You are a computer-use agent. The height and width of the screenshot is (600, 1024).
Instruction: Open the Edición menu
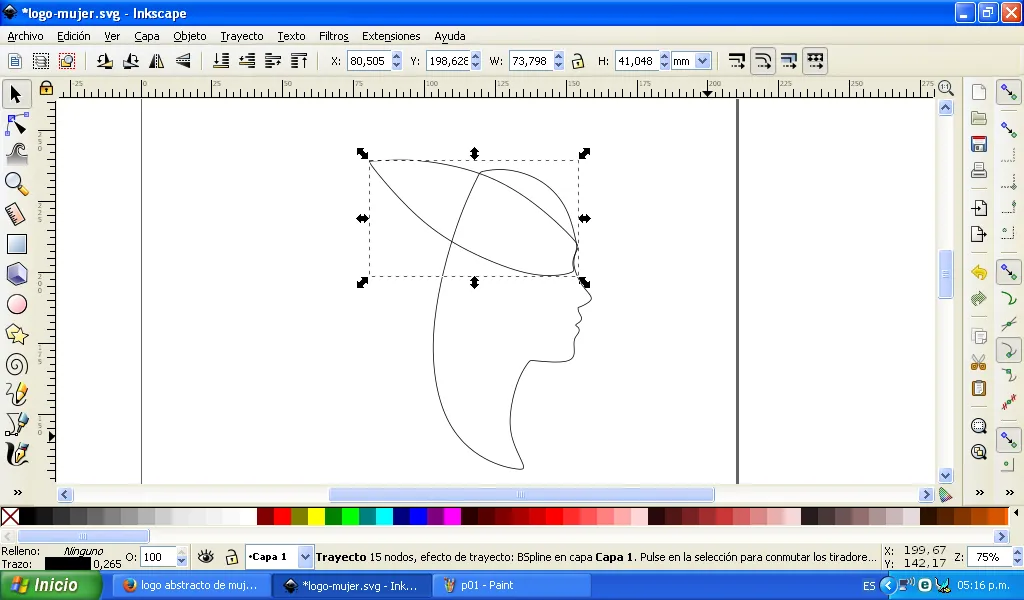(74, 36)
